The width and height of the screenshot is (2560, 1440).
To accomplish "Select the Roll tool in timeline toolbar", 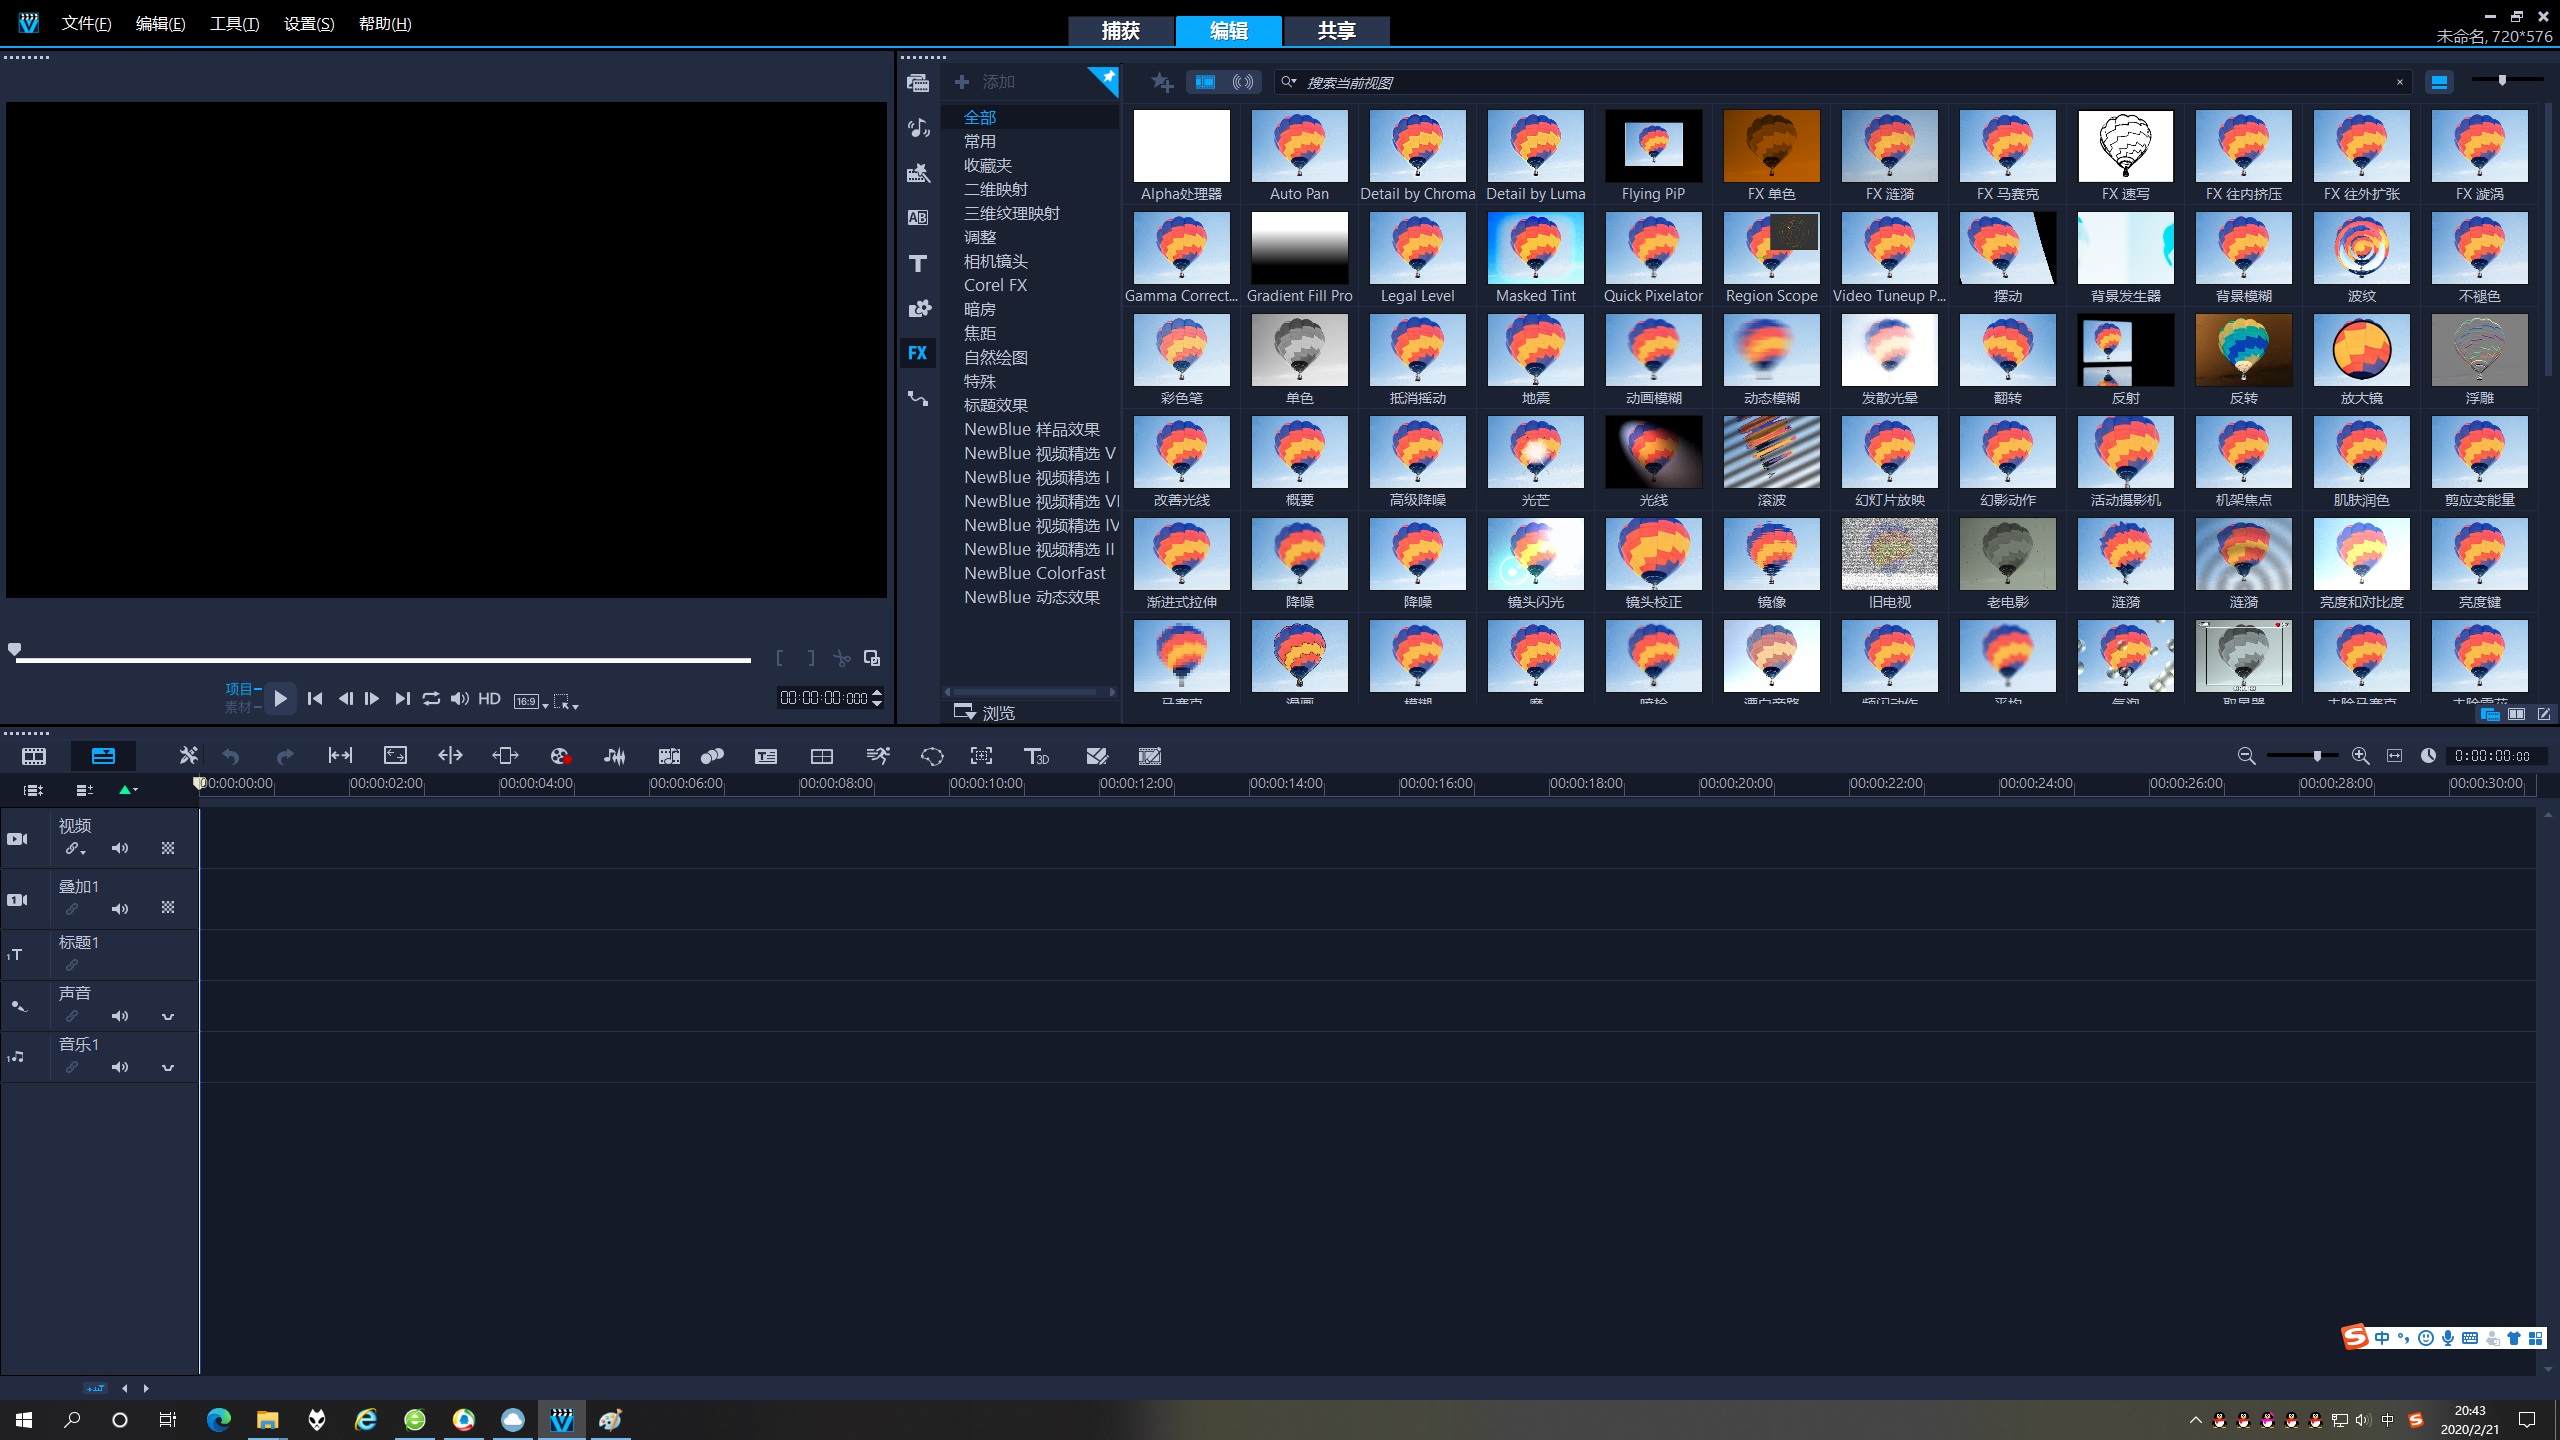I will point(450,756).
